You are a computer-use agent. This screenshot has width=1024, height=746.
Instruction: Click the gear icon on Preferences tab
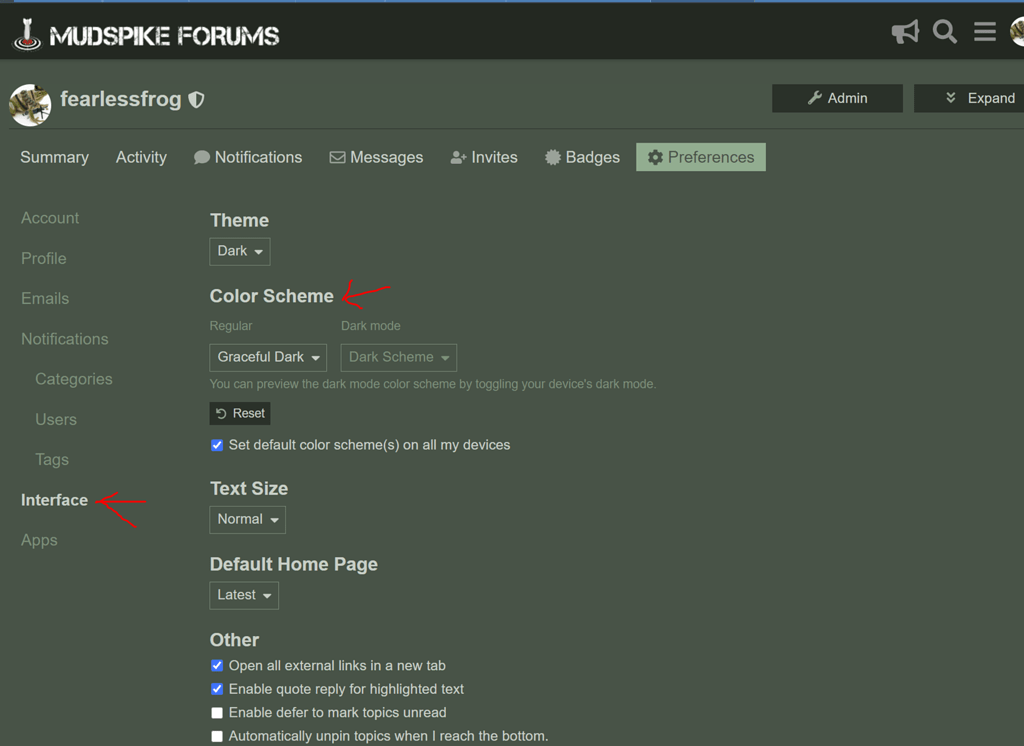(x=655, y=157)
